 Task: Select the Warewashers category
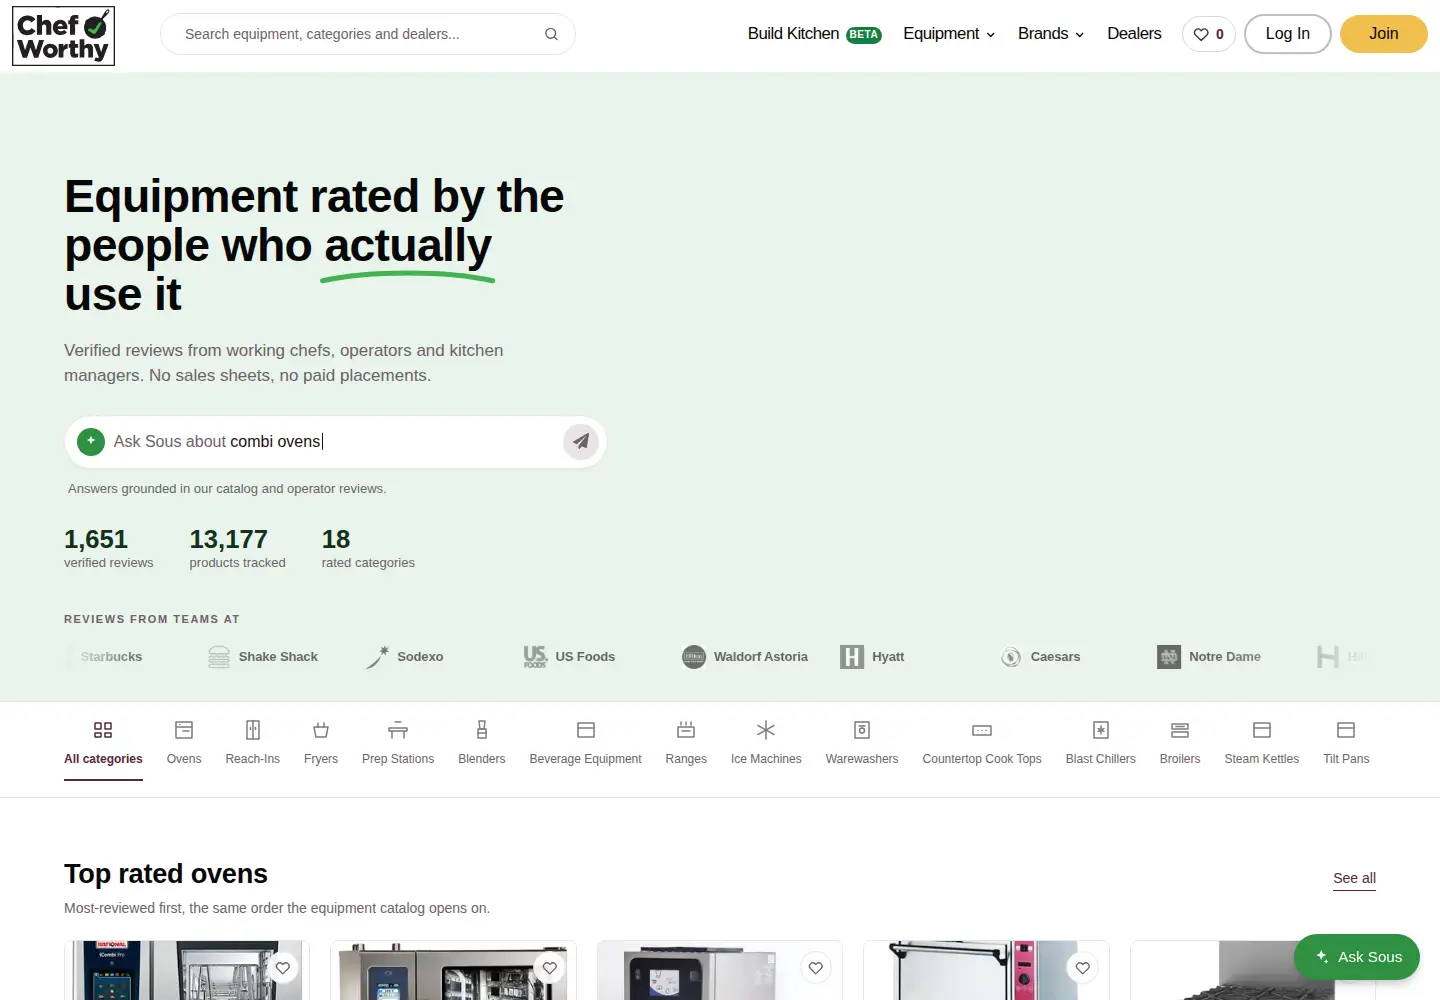(x=862, y=743)
